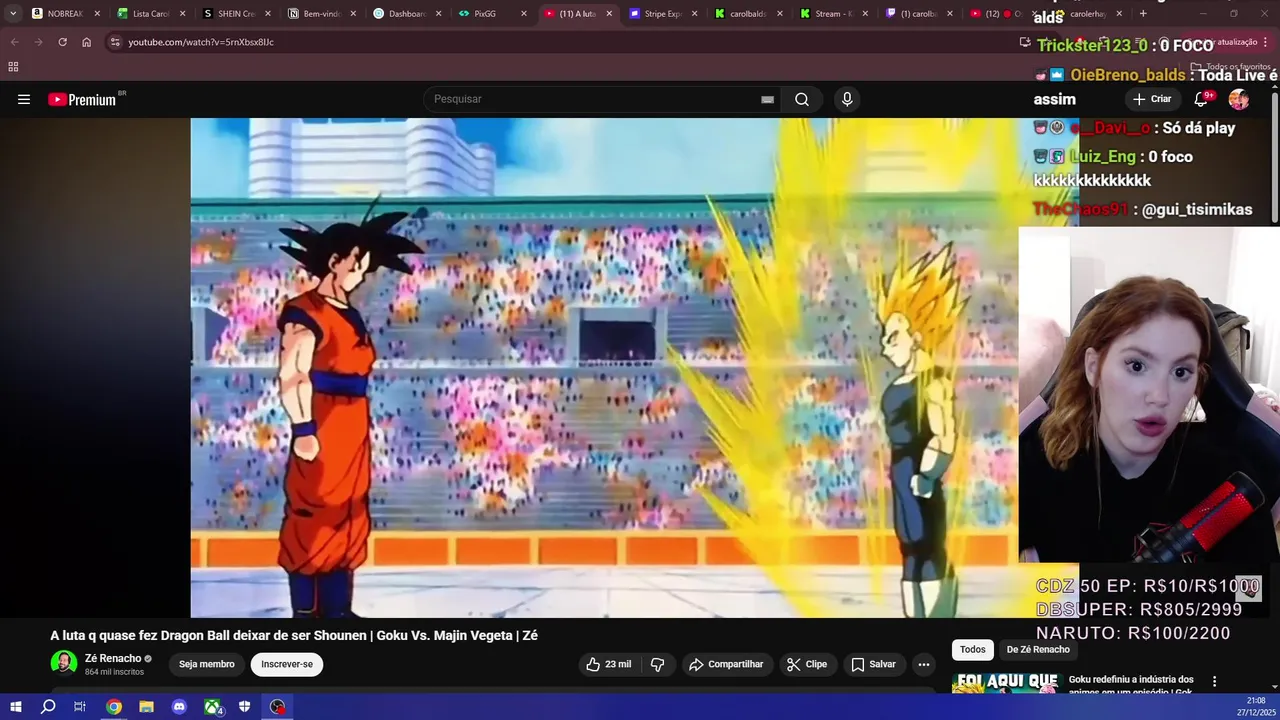Select the Todos filter chip
The image size is (1280, 720).
(x=973, y=650)
